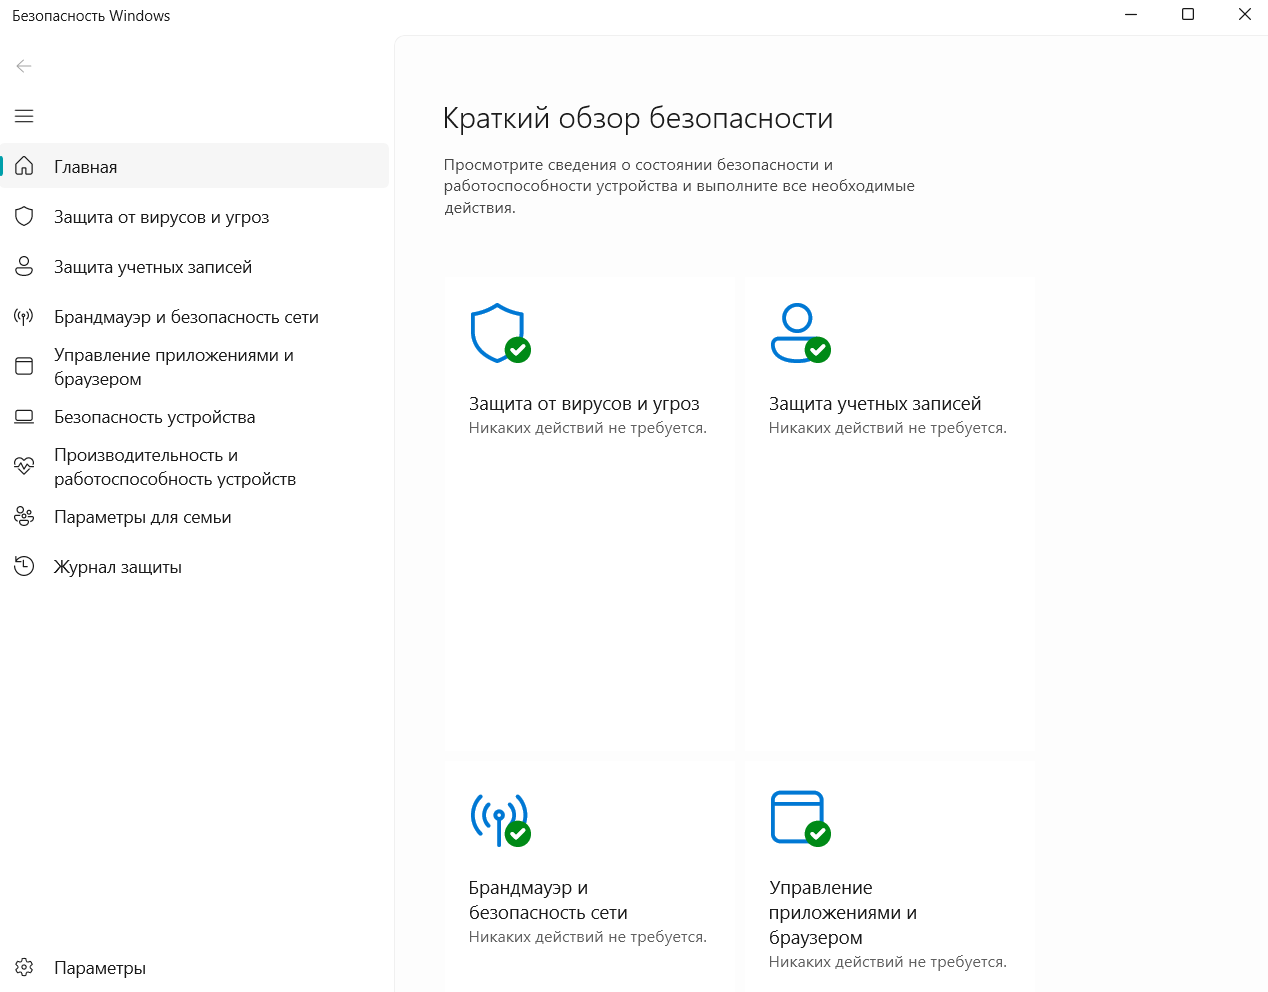Click the laptop icon in the sidebar
Screen dimensions: 1268x992
[24, 416]
